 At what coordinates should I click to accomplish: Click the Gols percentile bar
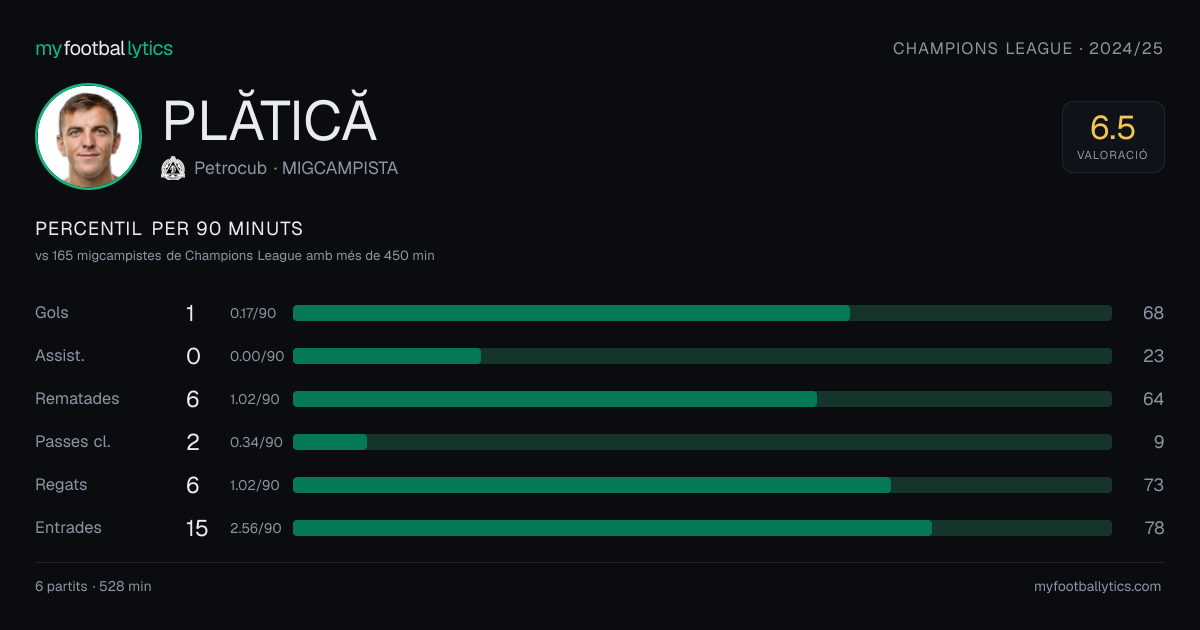[702, 313]
